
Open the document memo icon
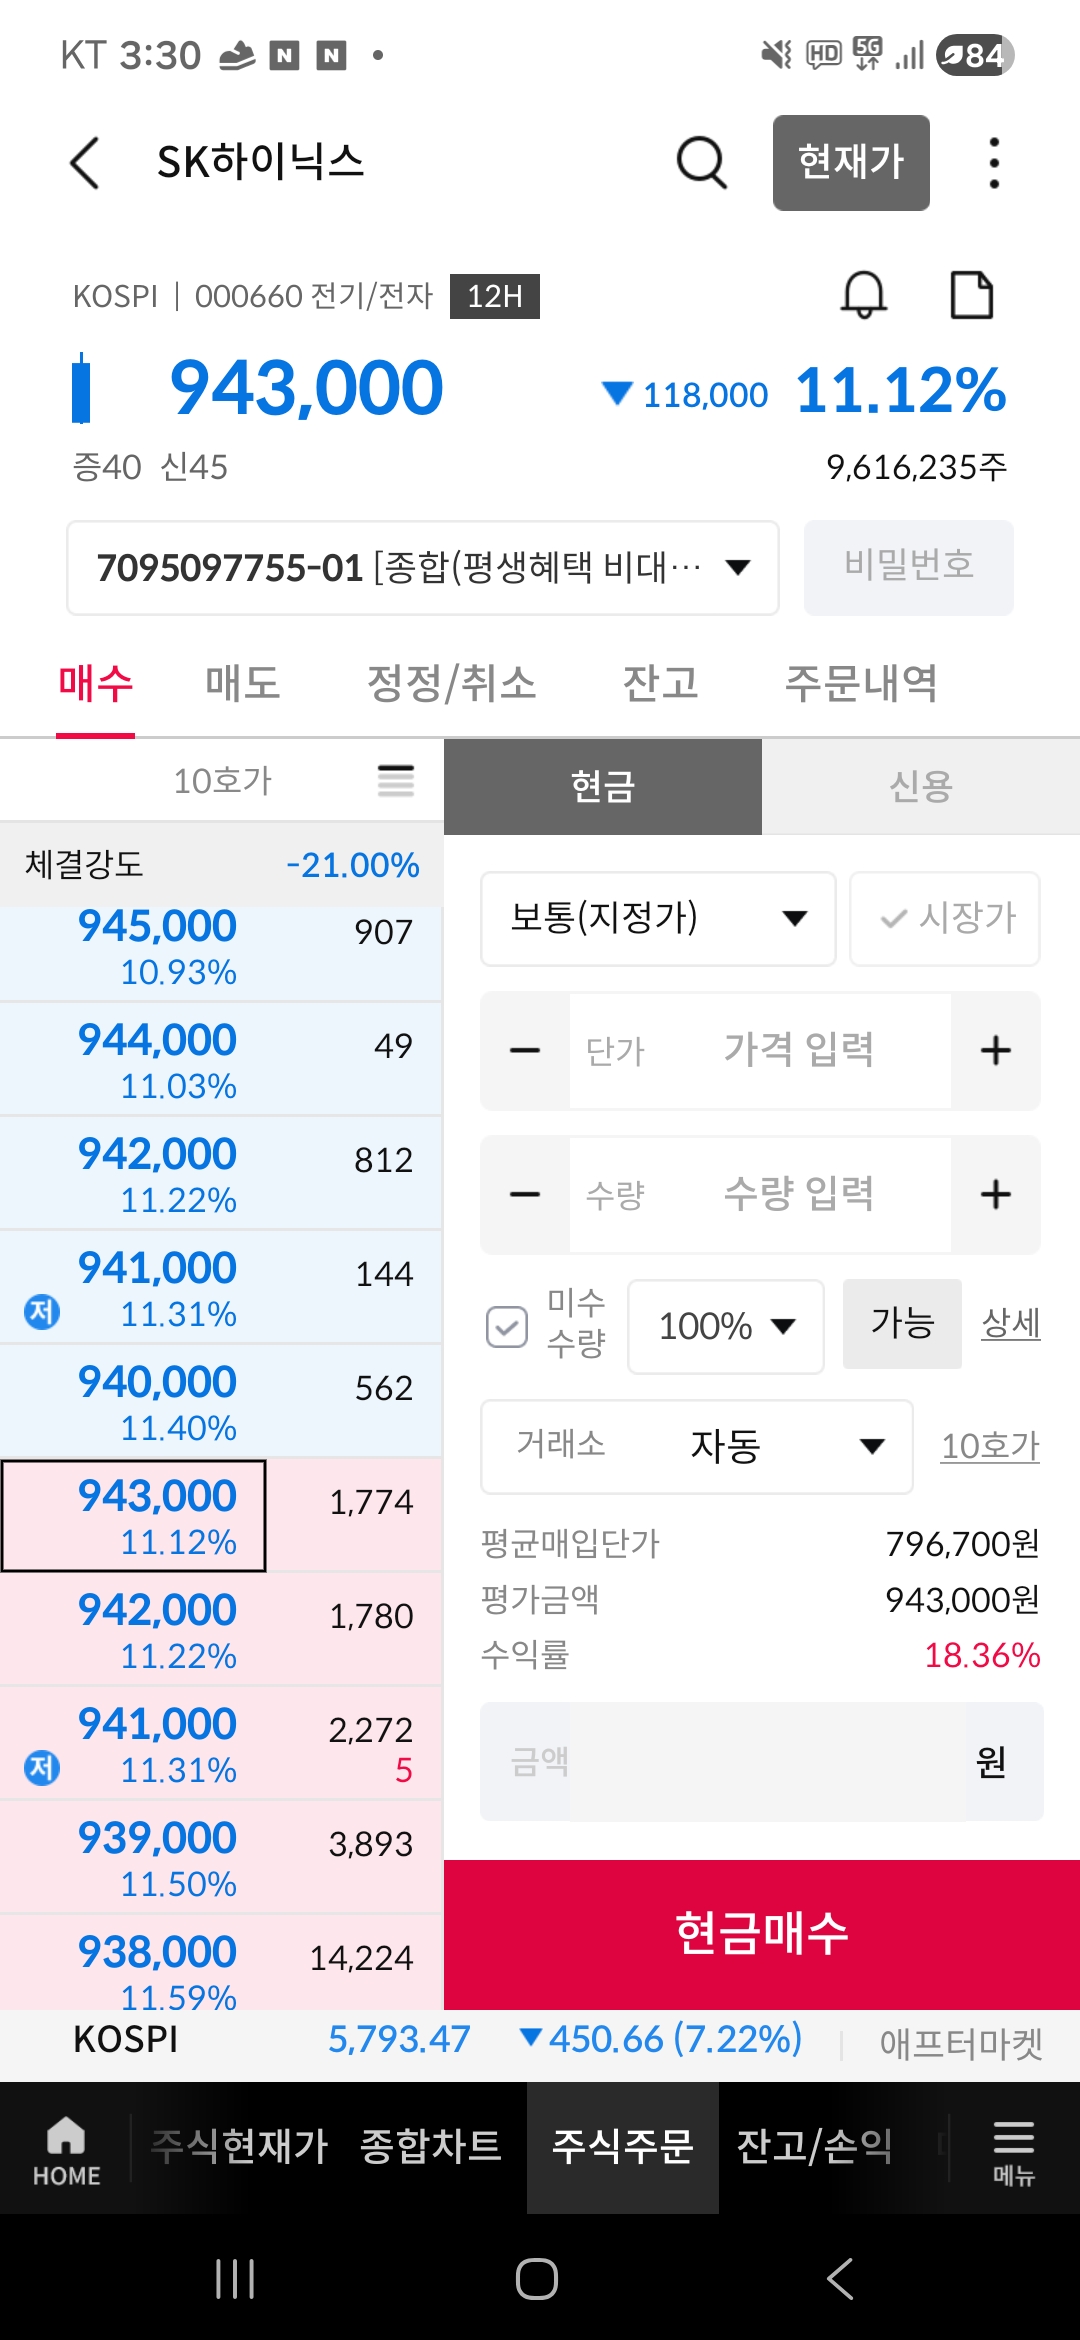pos(971,295)
